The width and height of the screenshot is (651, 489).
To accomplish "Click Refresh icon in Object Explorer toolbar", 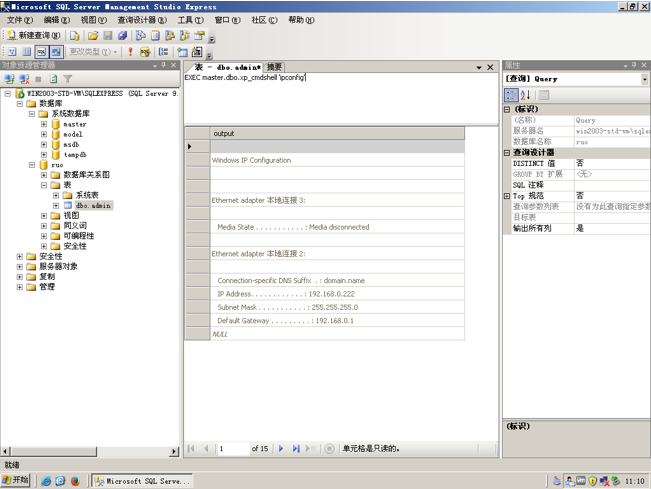I will (54, 79).
